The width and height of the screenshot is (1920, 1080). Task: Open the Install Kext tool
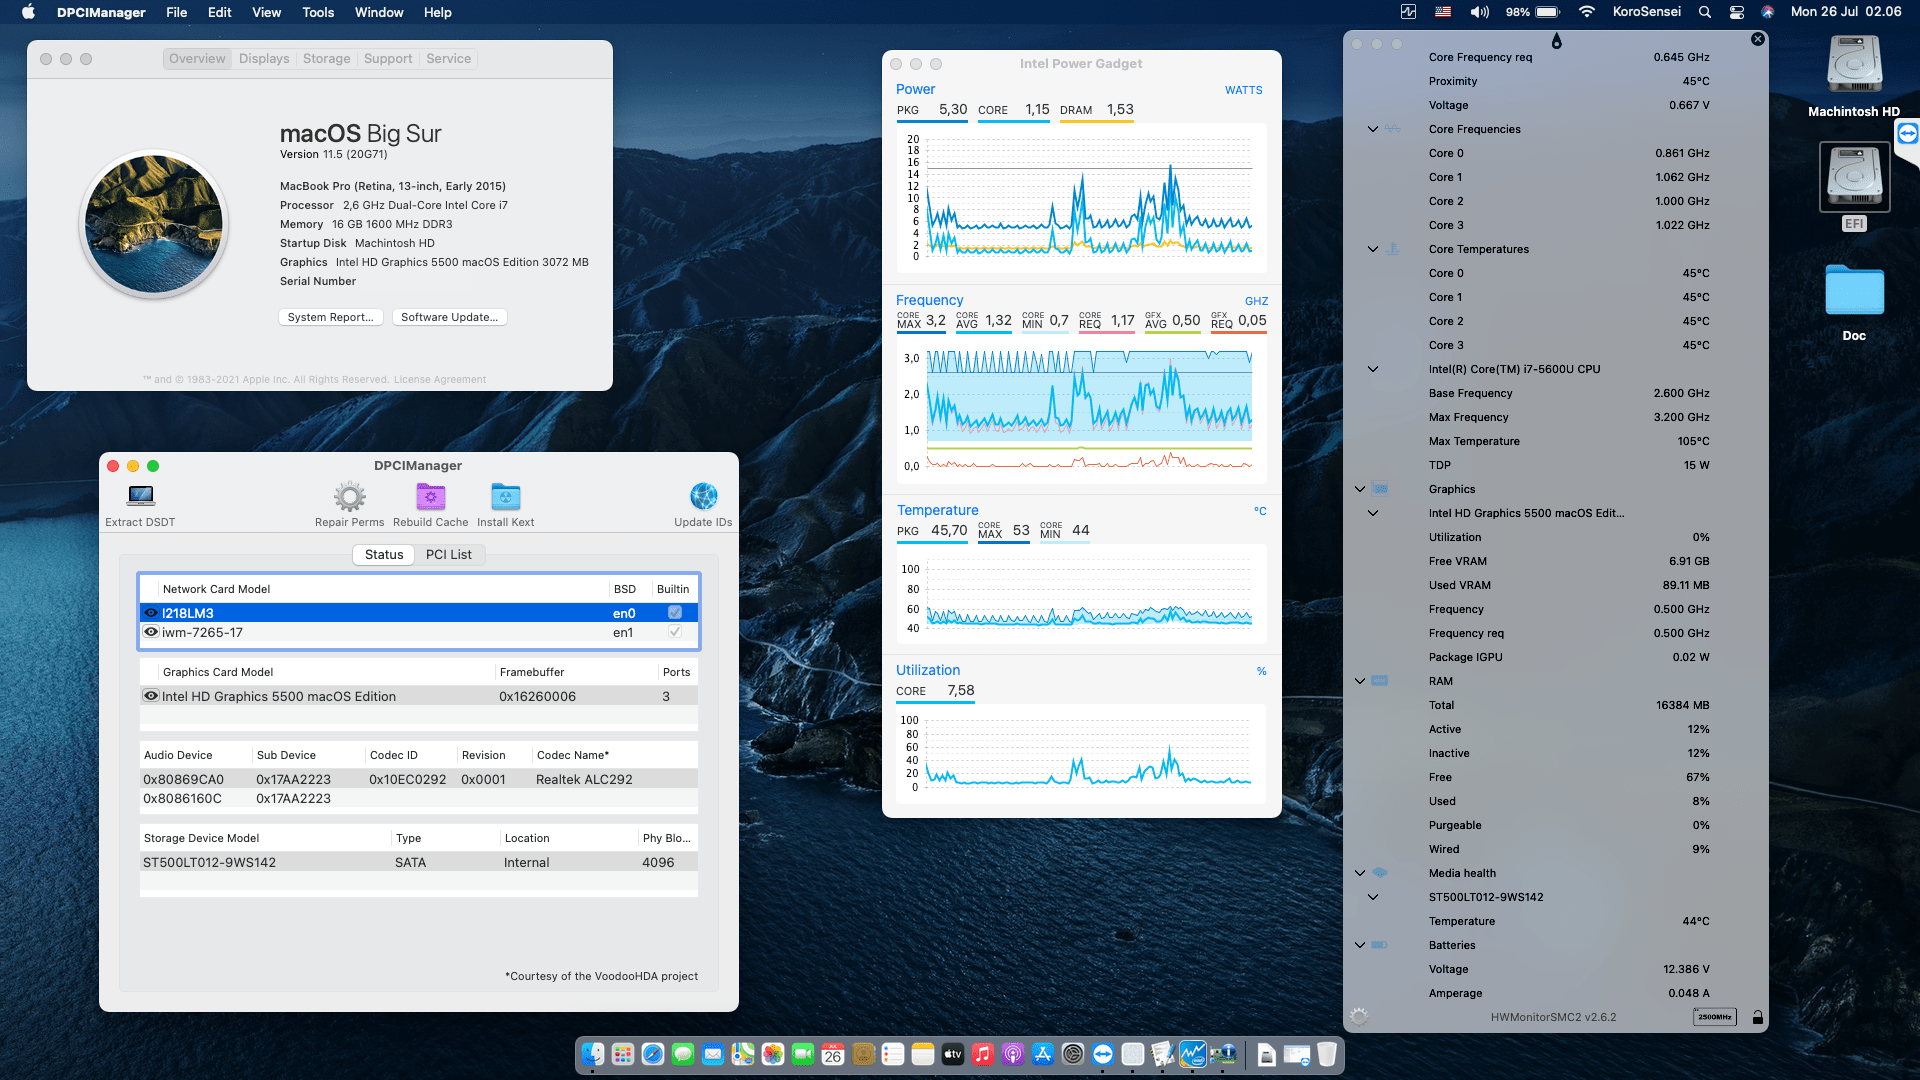(505, 496)
